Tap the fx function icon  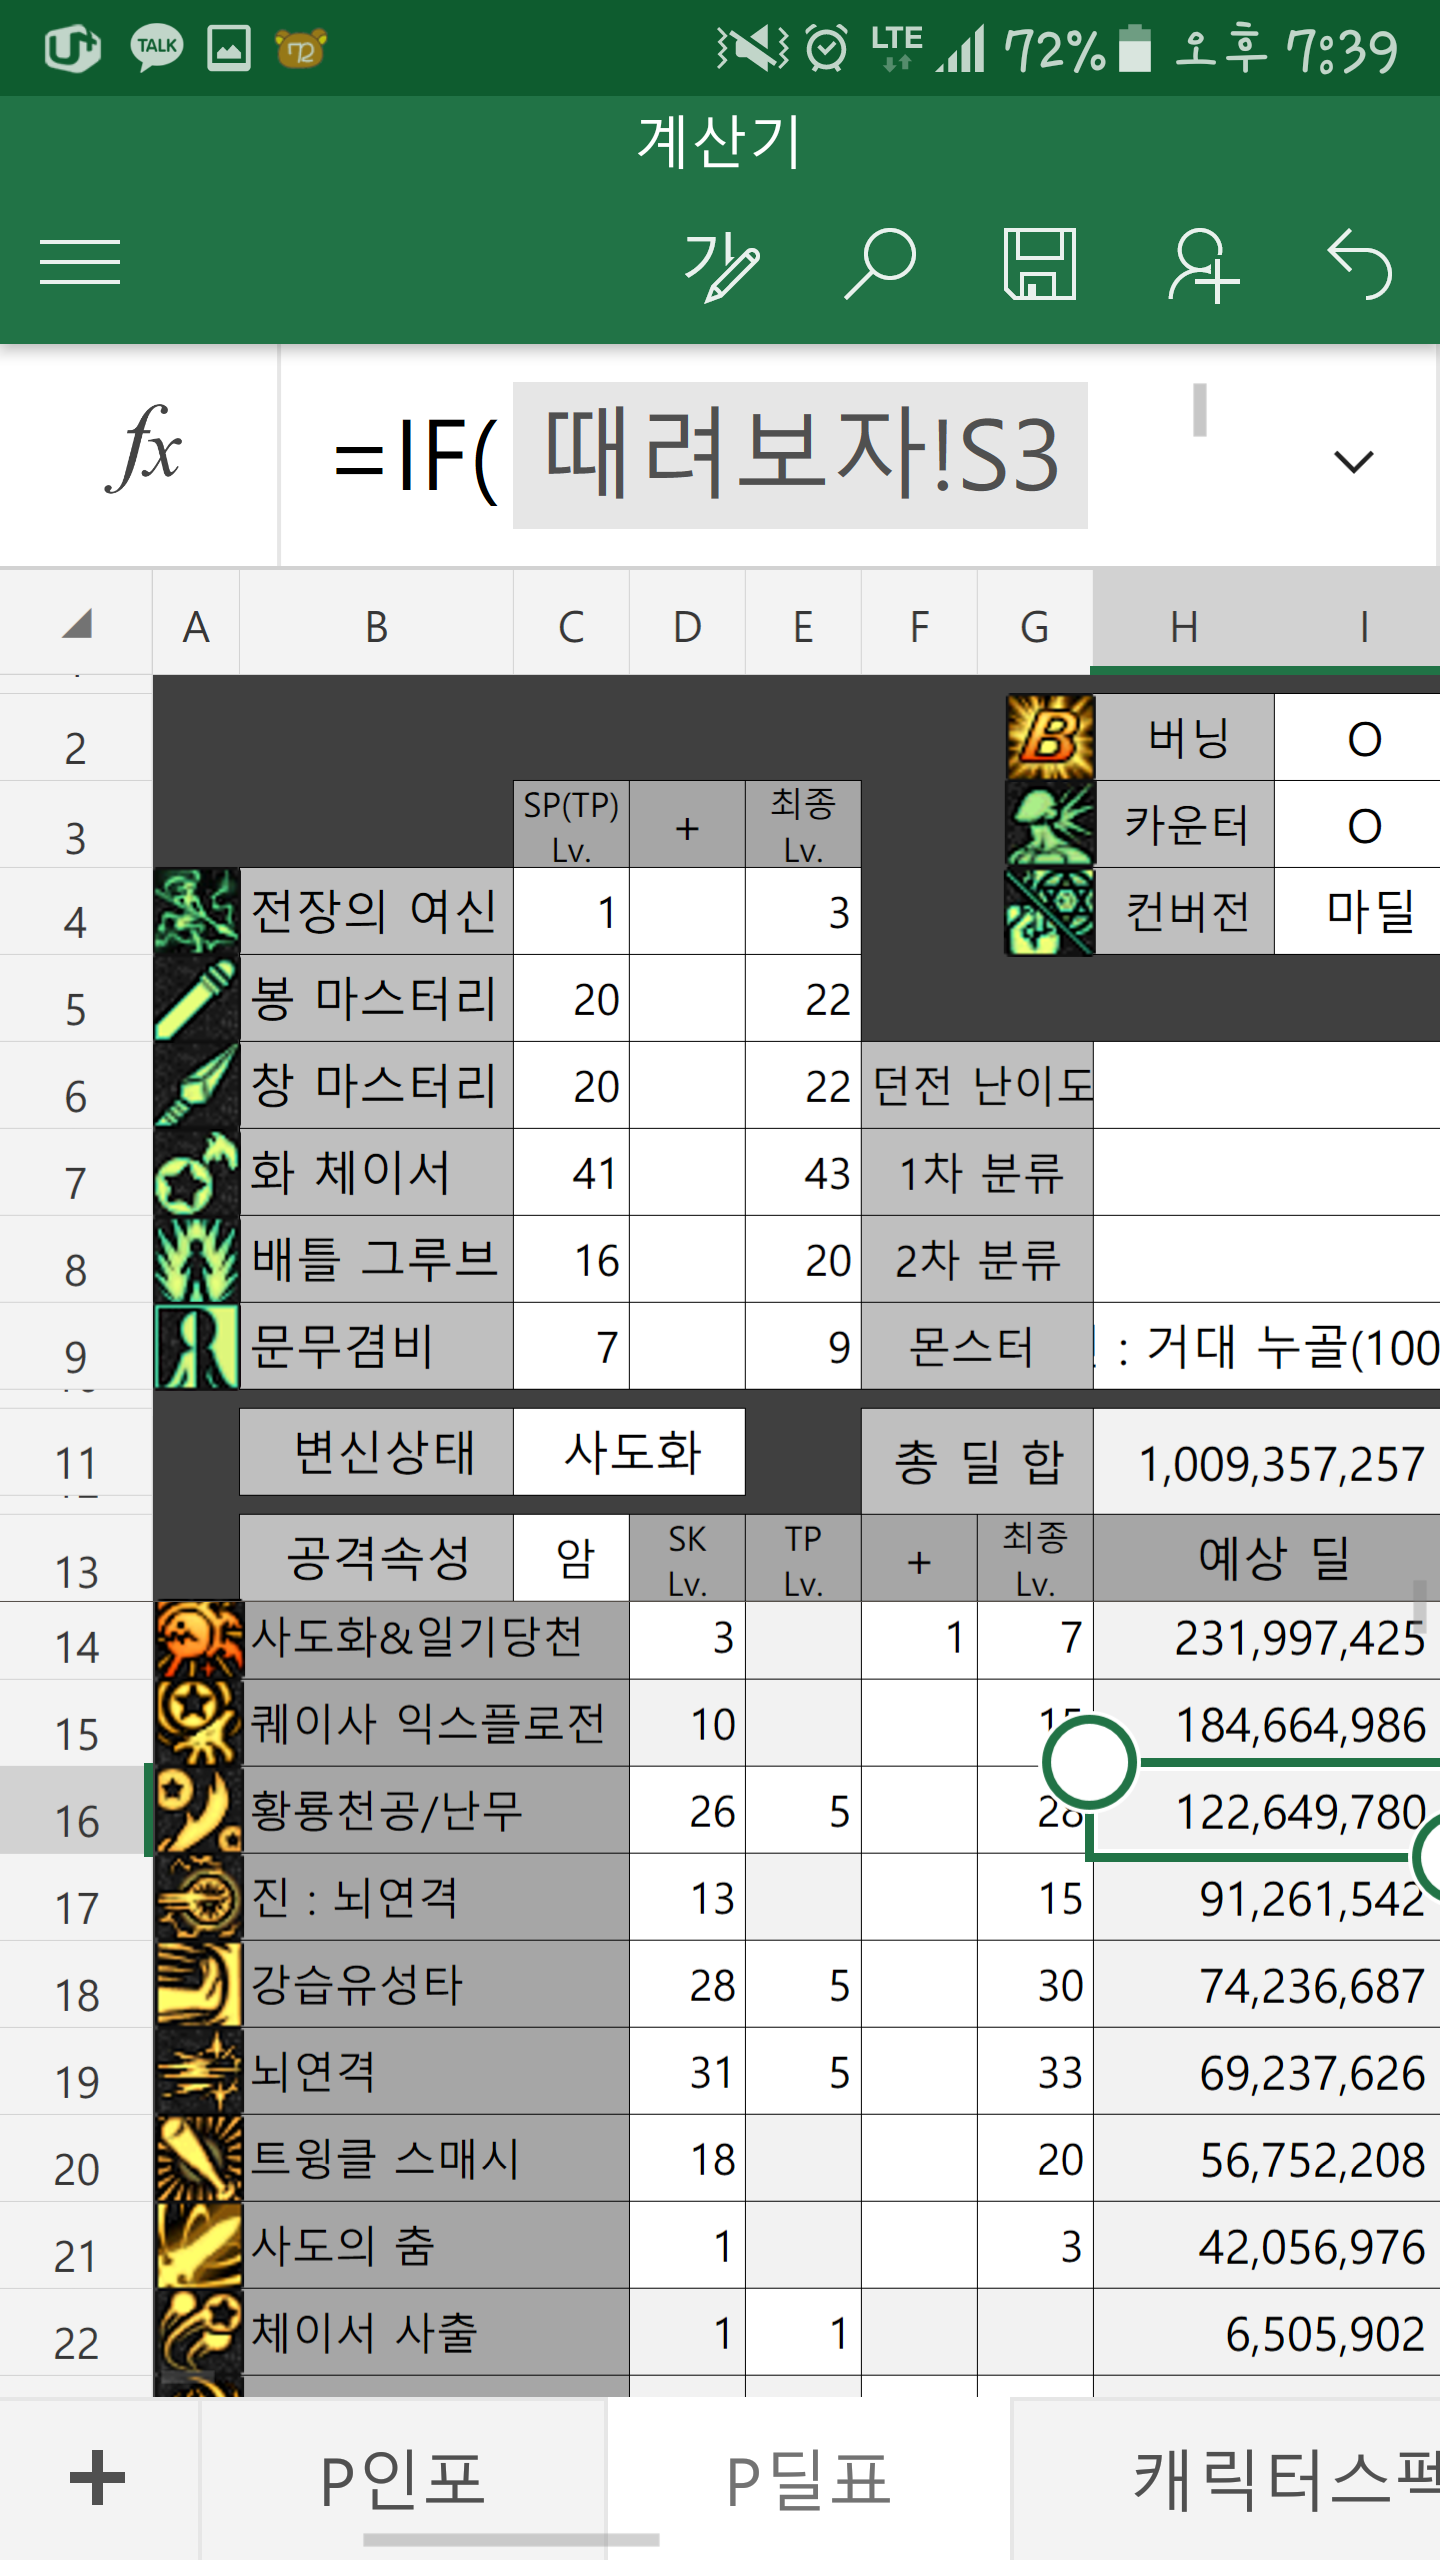(x=142, y=452)
